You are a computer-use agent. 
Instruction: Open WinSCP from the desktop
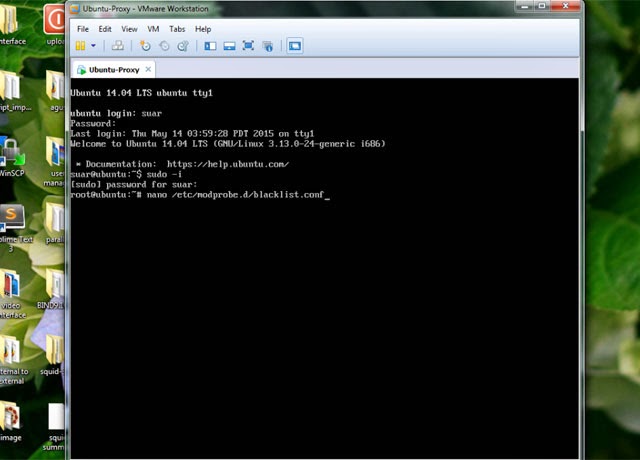tap(12, 157)
